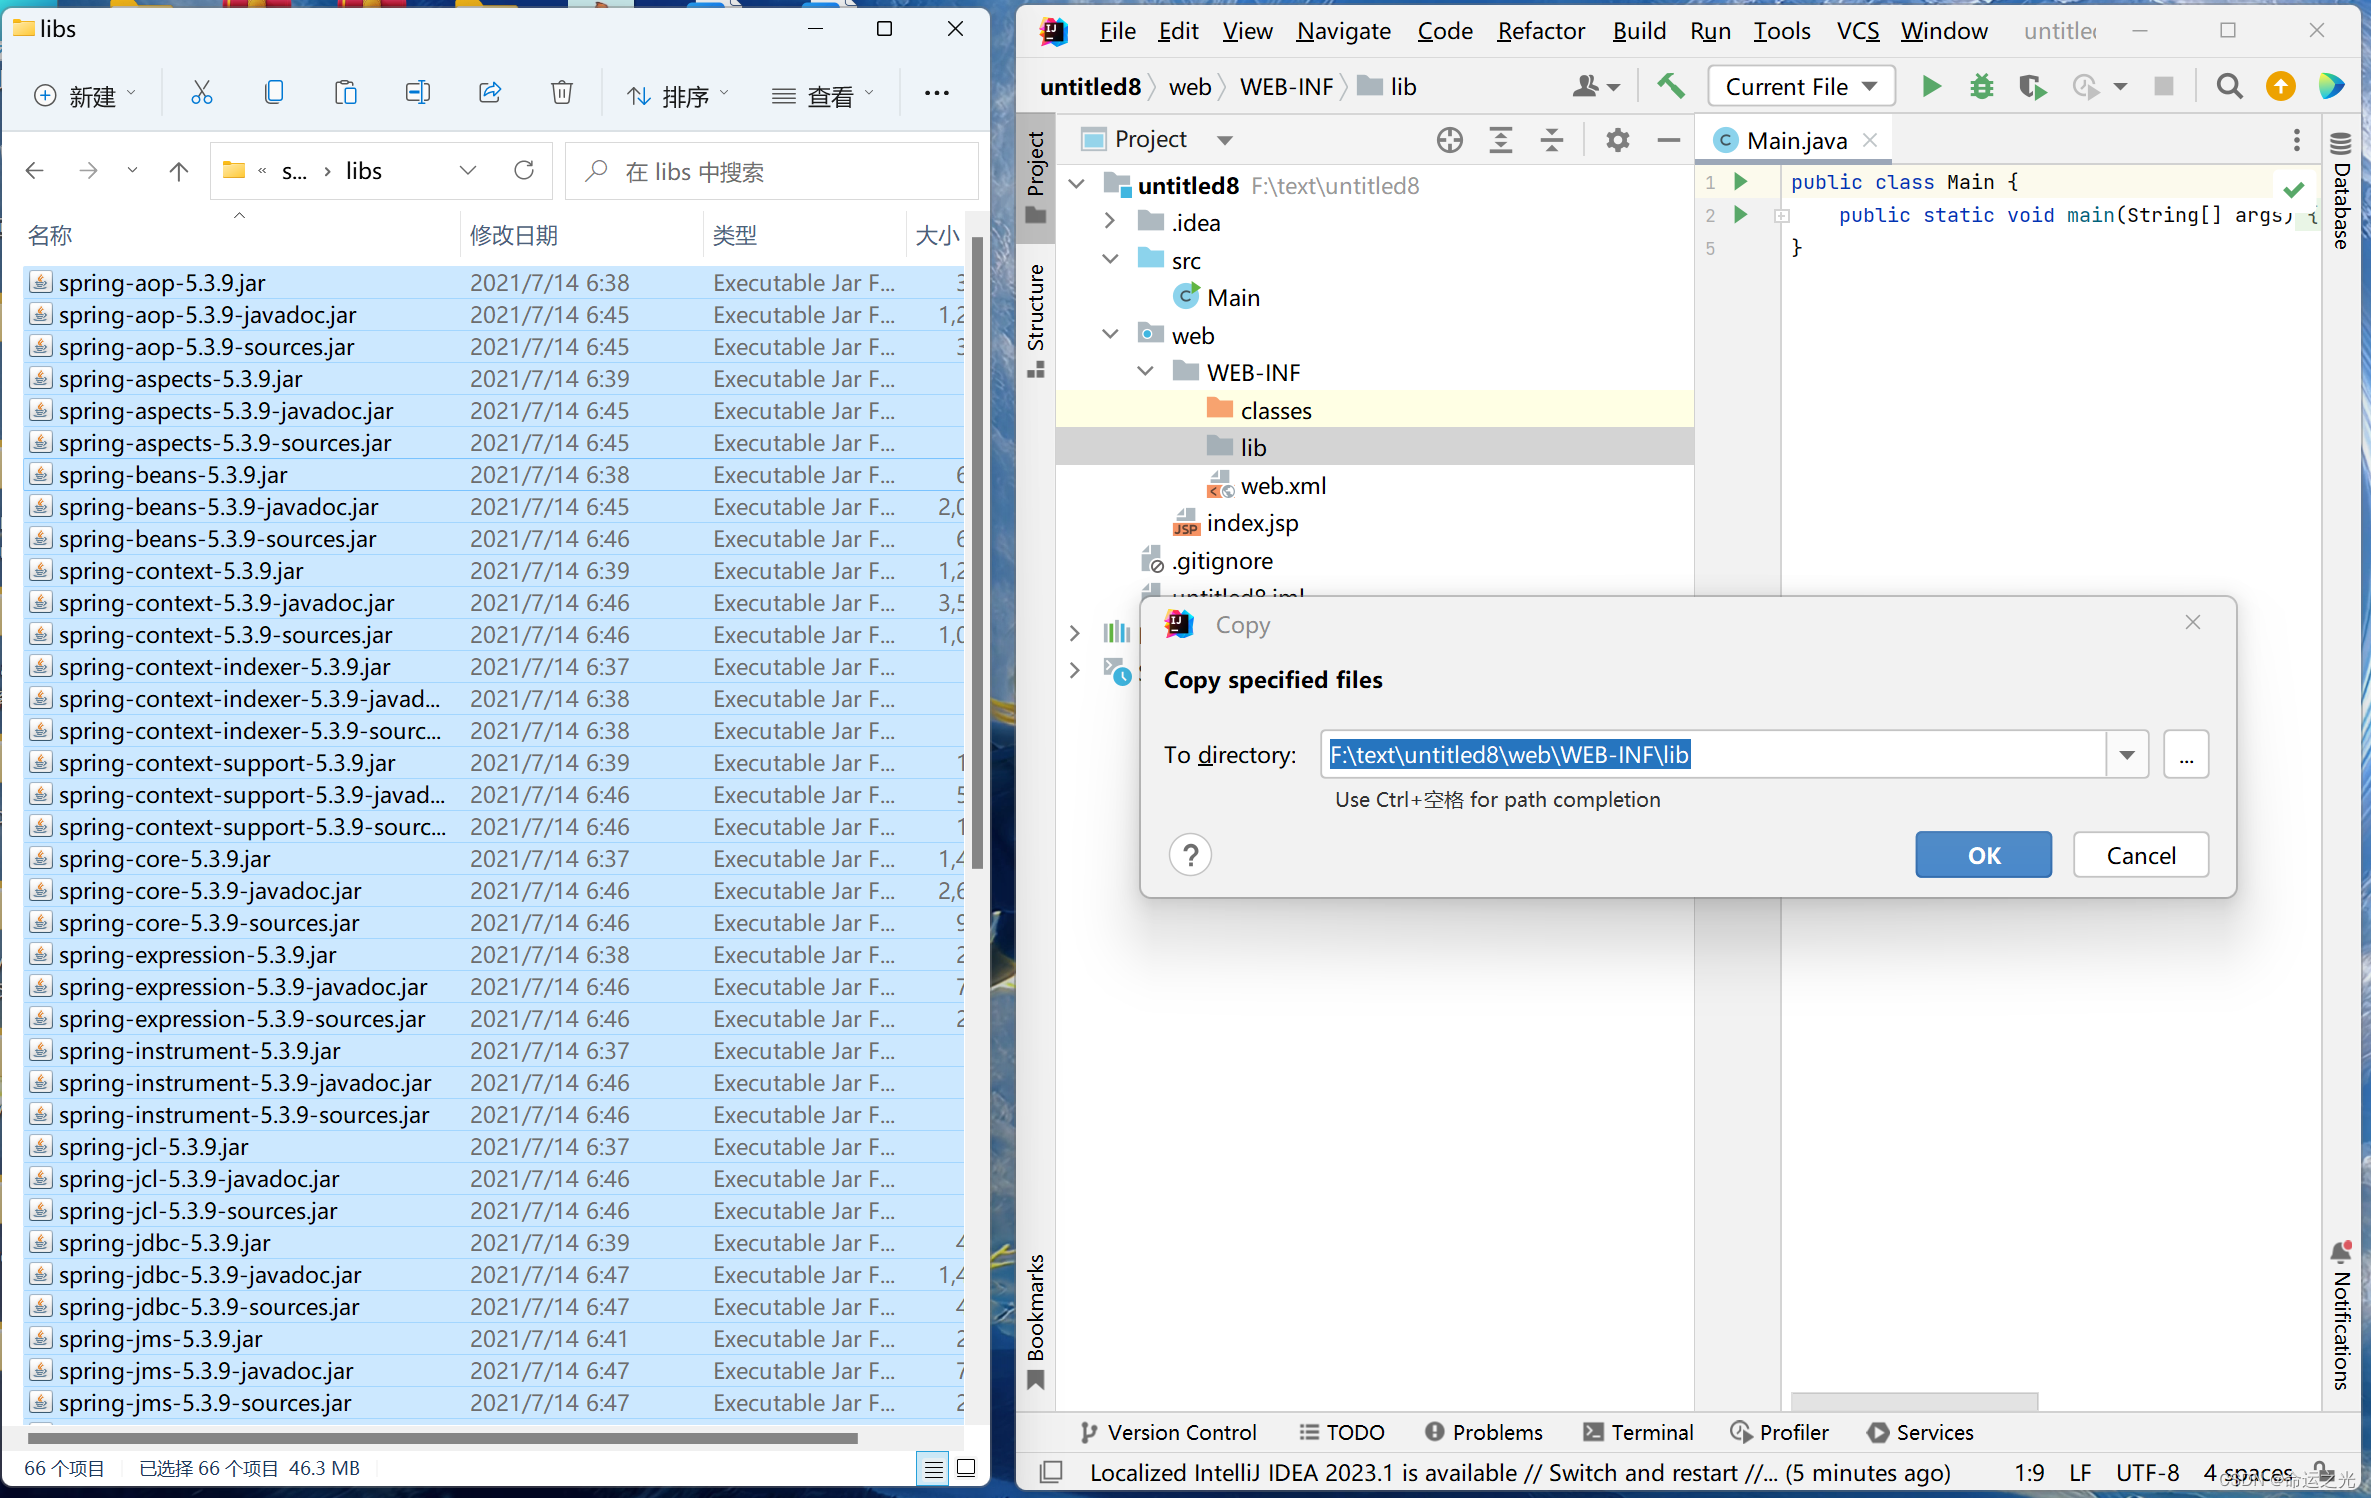Run the current file with the green play icon

click(1932, 87)
